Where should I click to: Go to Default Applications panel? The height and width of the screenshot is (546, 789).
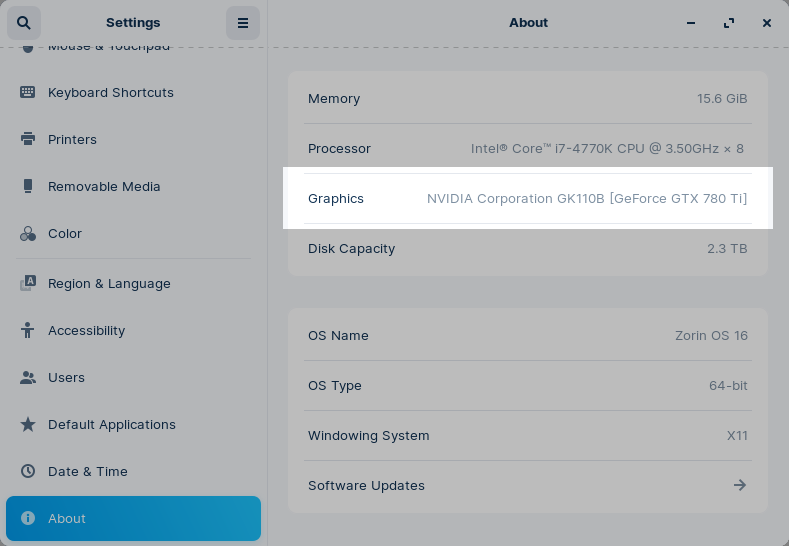pos(112,424)
